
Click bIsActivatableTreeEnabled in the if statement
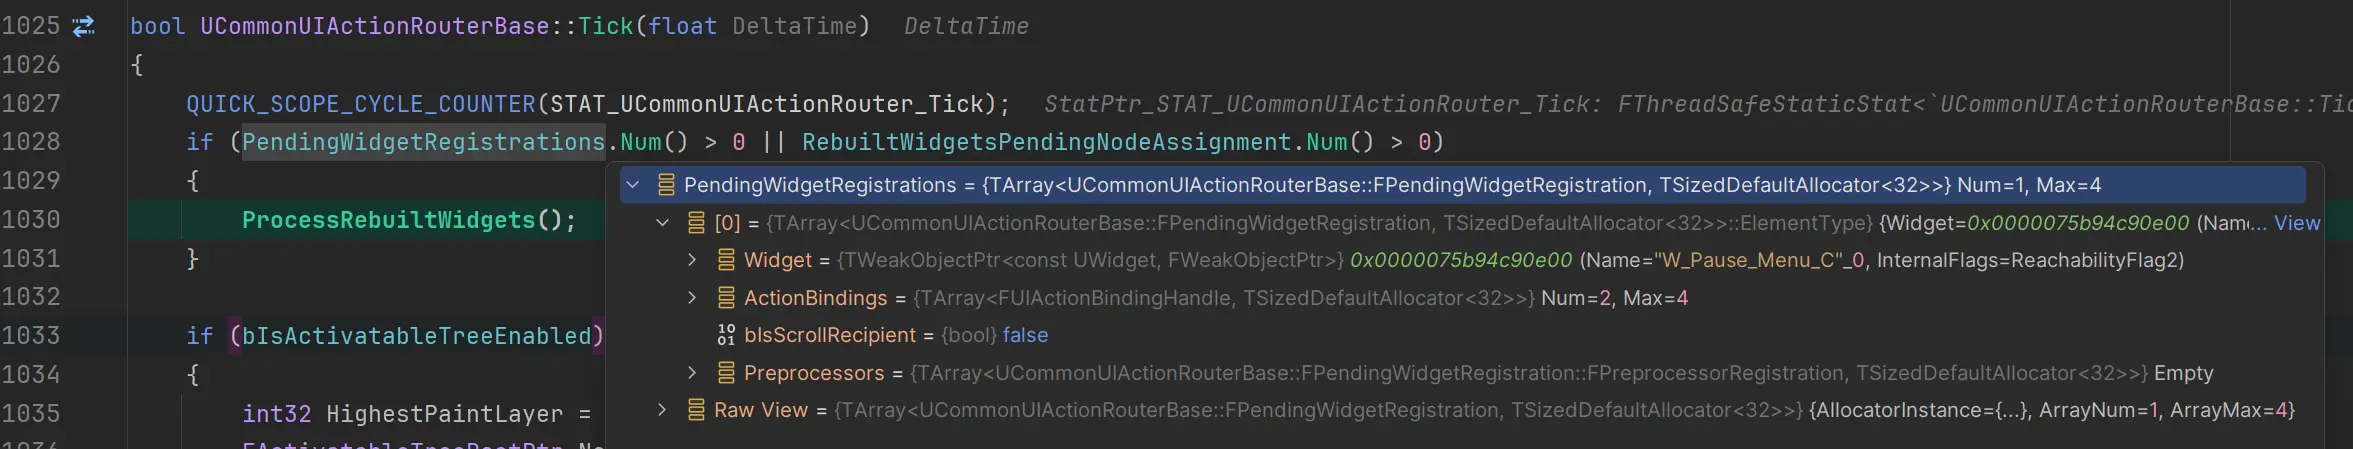[x=417, y=336]
